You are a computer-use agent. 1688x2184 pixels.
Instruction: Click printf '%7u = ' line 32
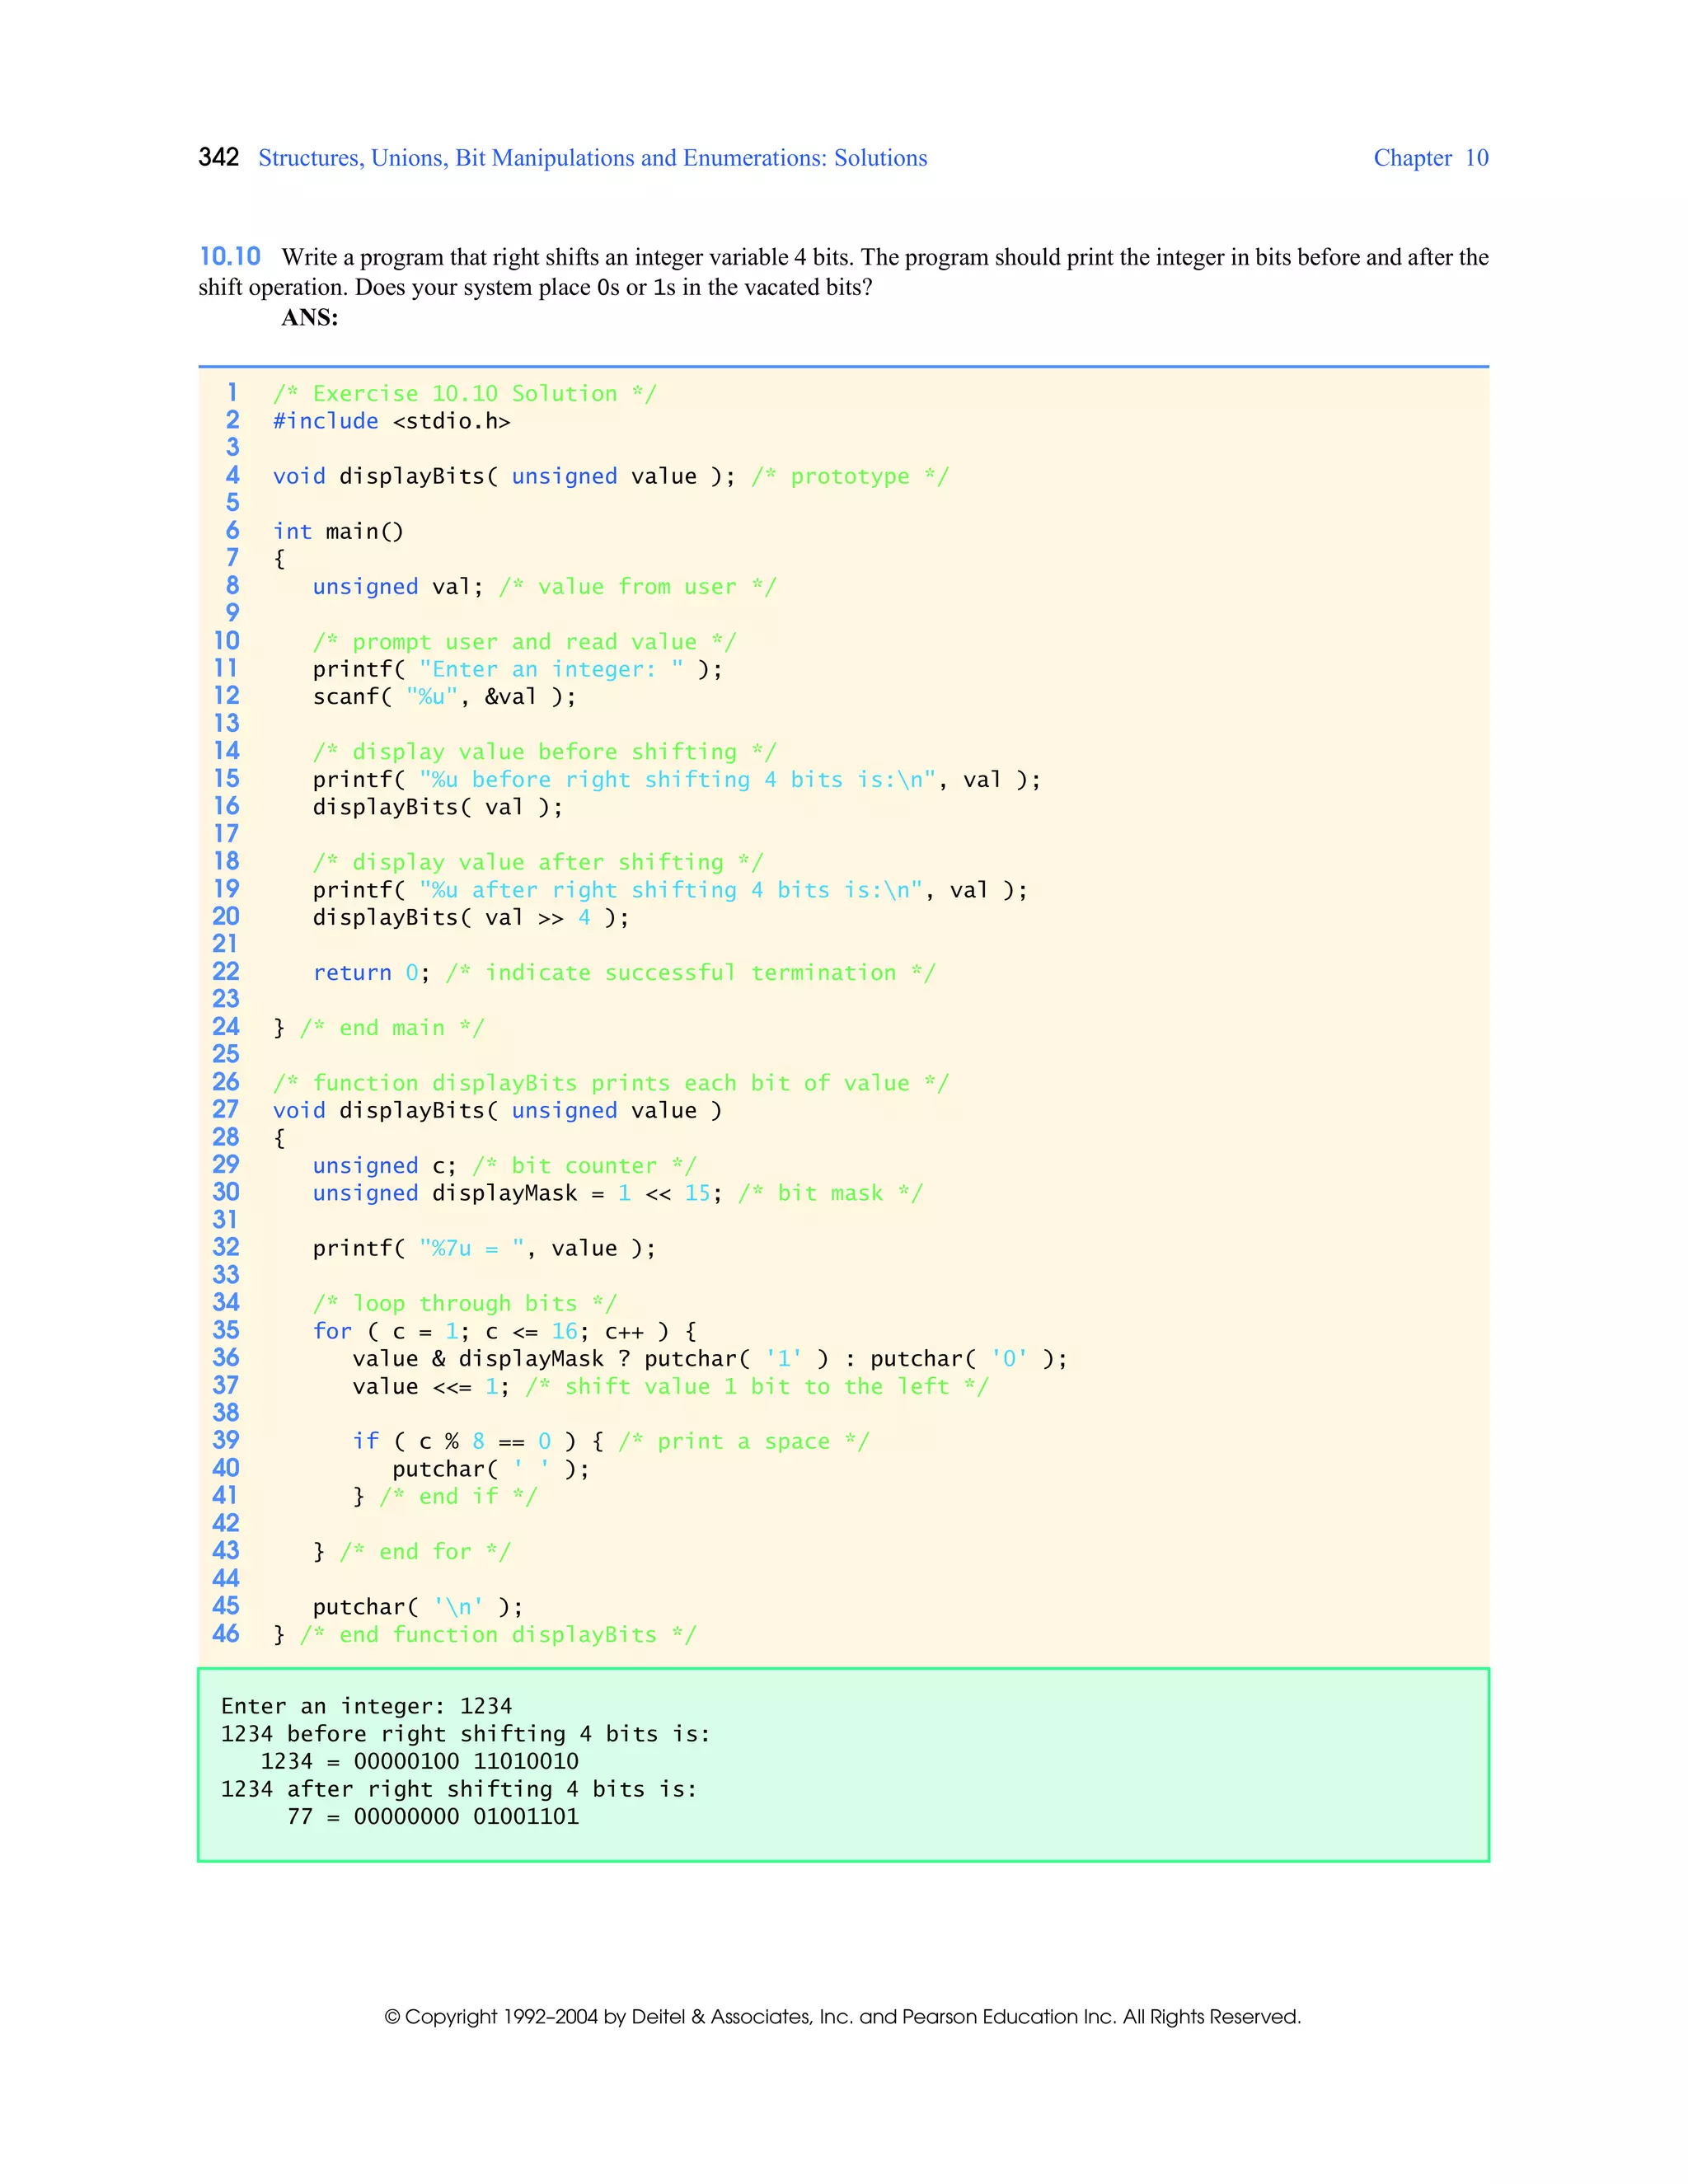click(x=484, y=1248)
